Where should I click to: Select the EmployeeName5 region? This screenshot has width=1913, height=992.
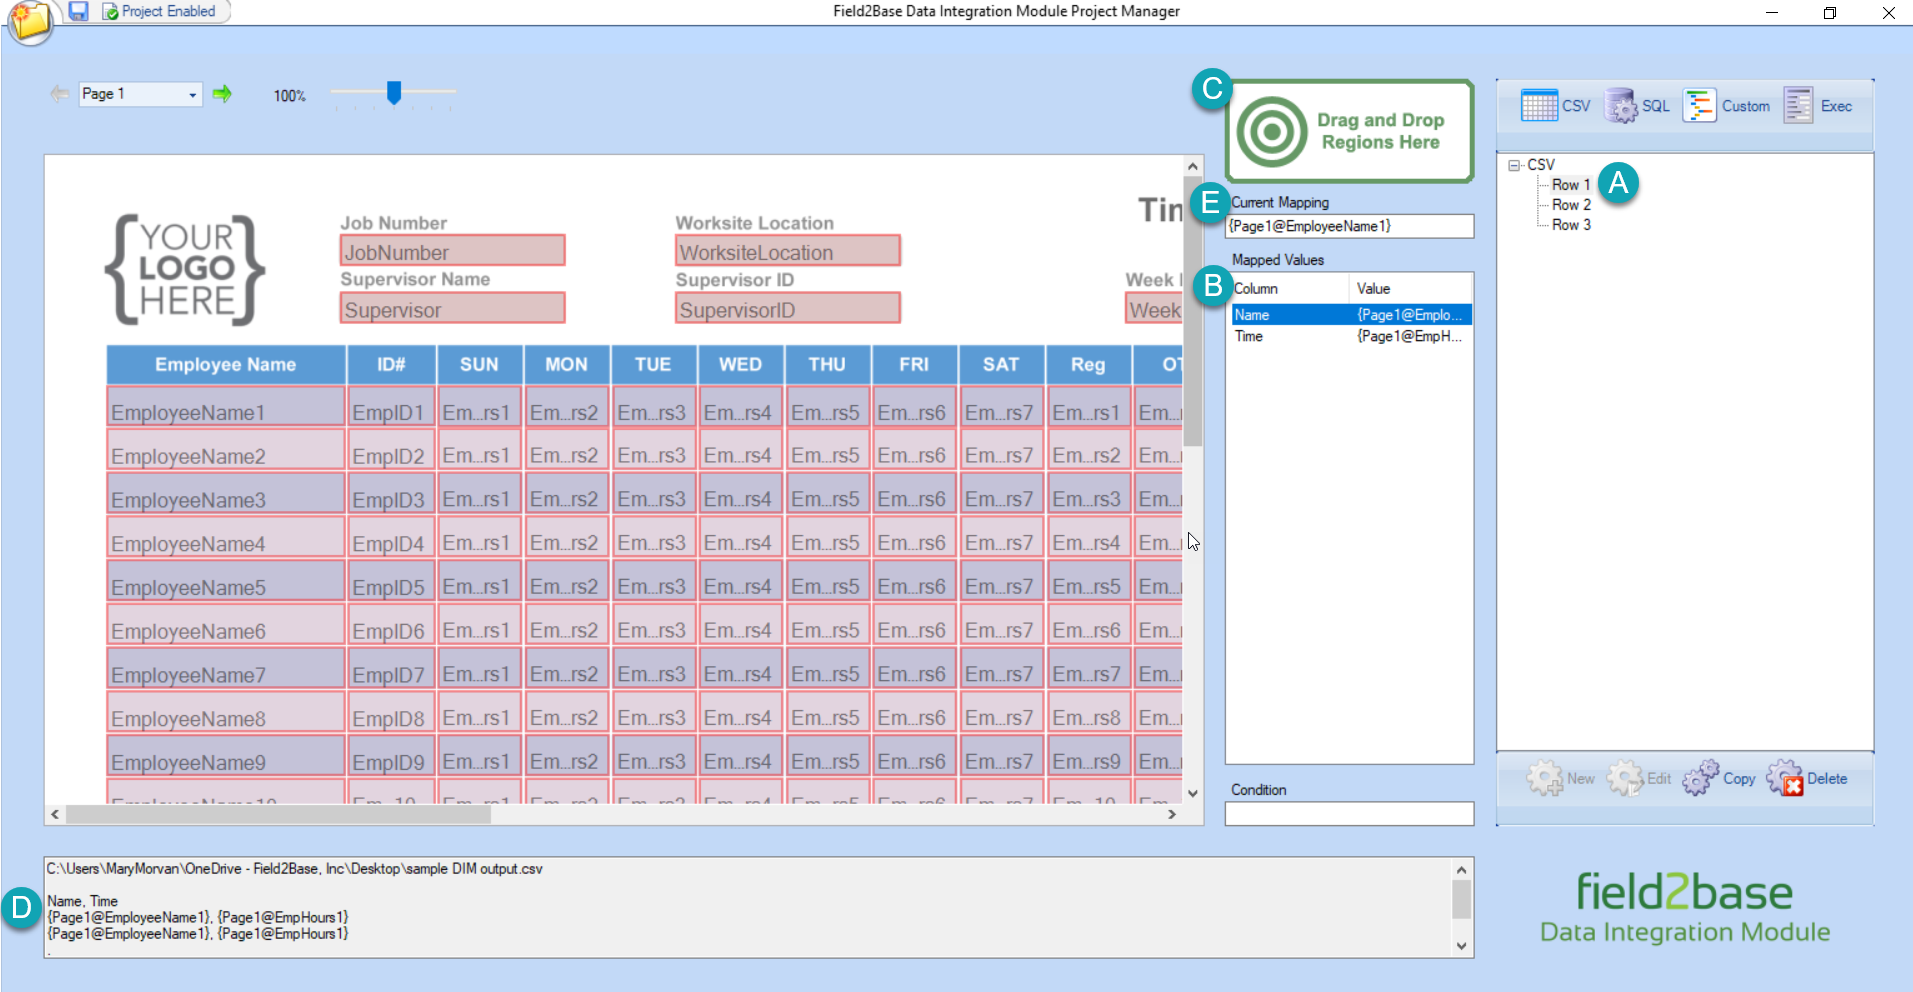pos(226,582)
